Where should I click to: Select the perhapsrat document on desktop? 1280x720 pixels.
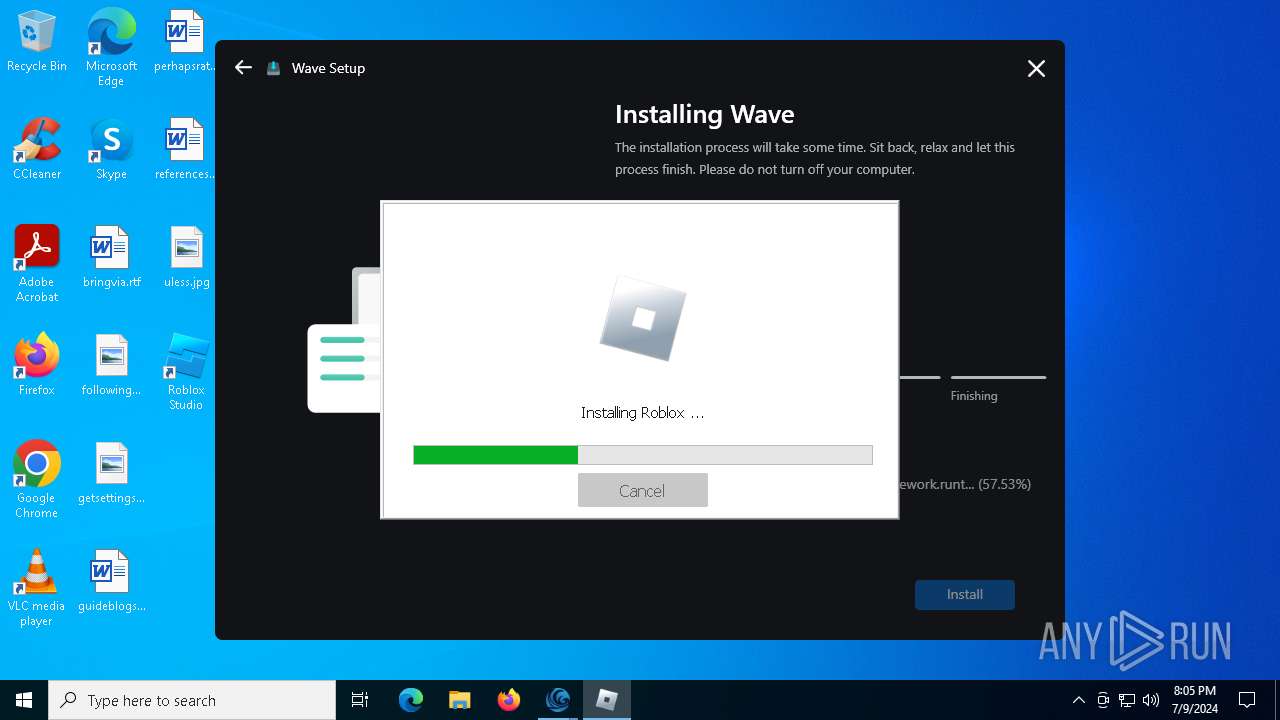pyautogui.click(x=185, y=42)
